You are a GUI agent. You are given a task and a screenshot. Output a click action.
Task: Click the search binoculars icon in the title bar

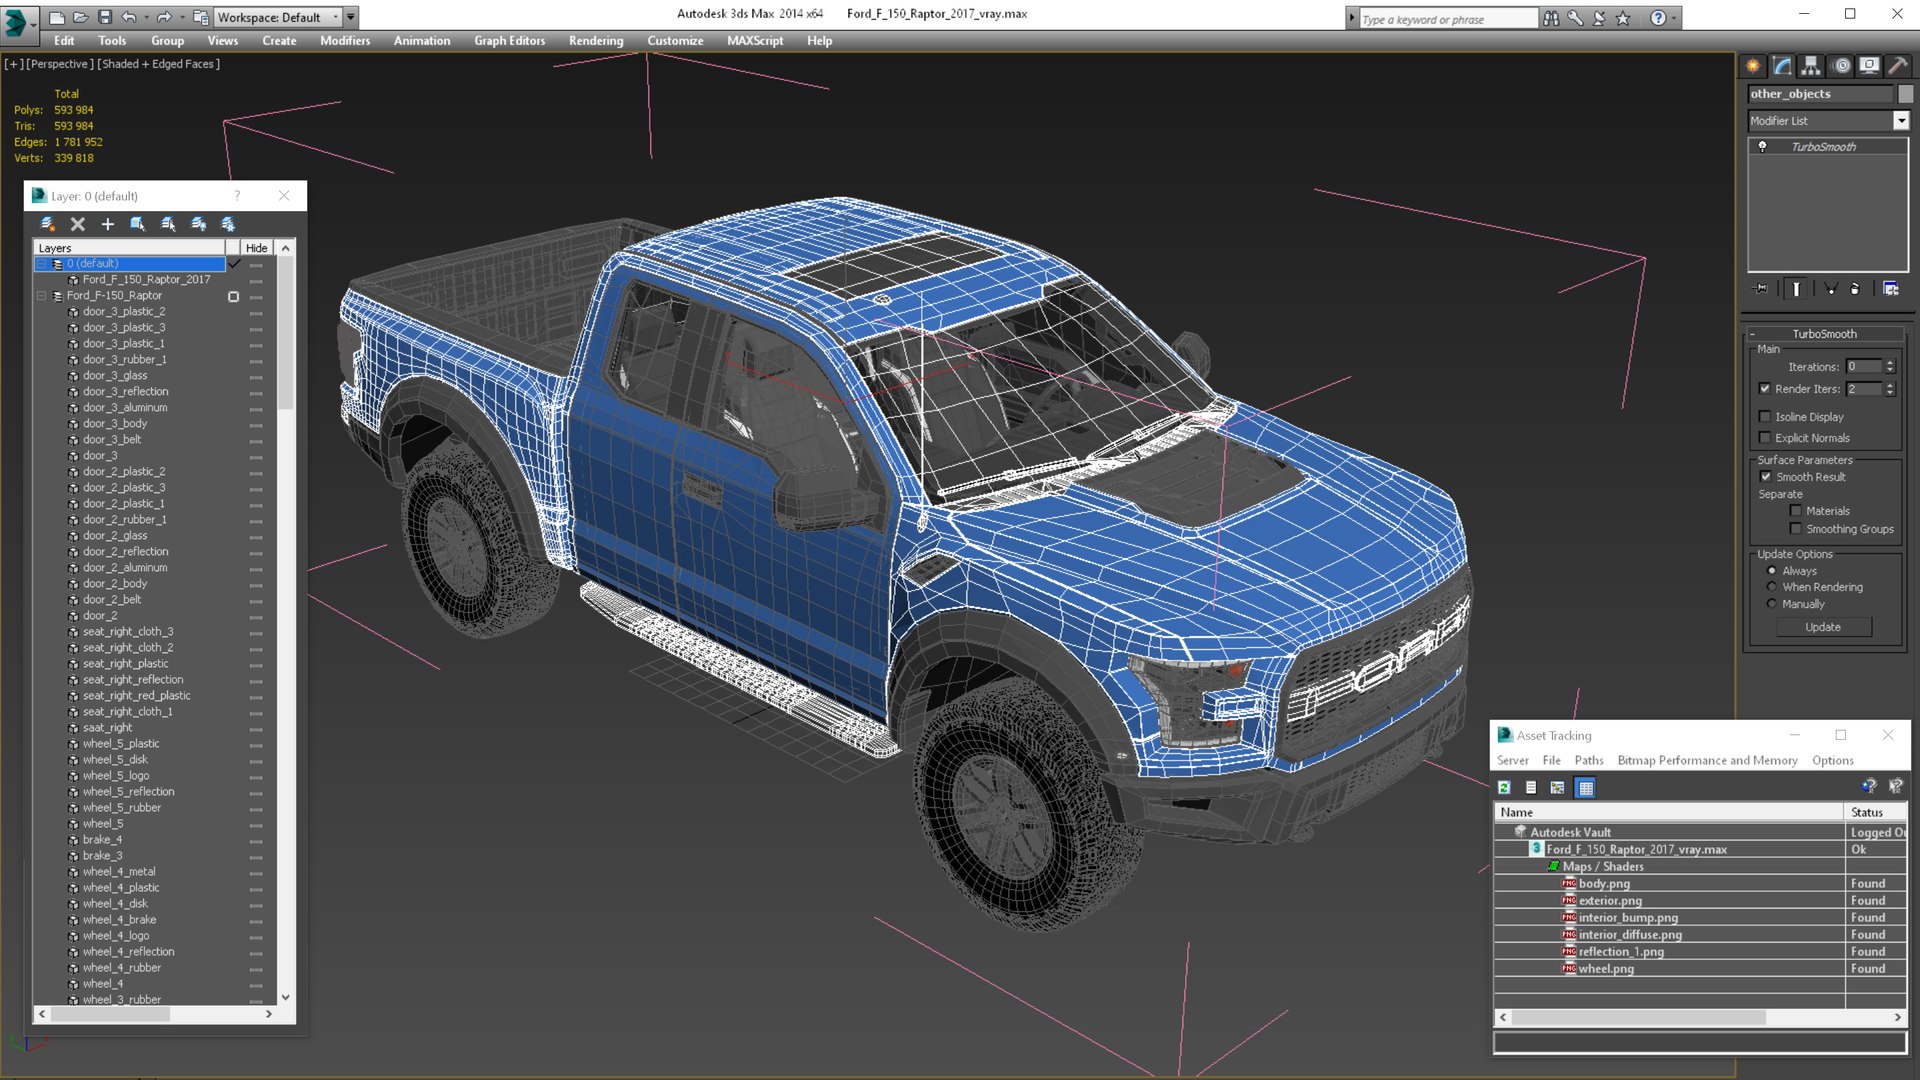[x=1551, y=18]
